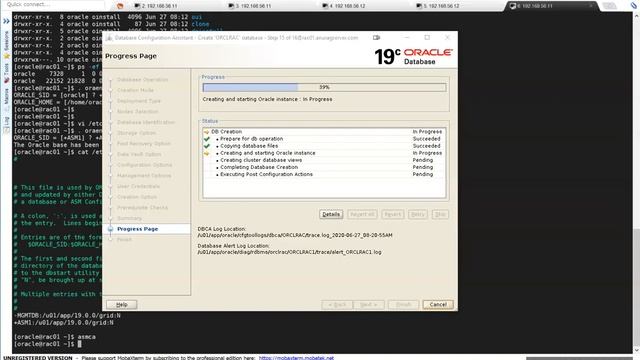
Task: Open the mobaxterm.mobatek.net link
Action: tap(296, 358)
